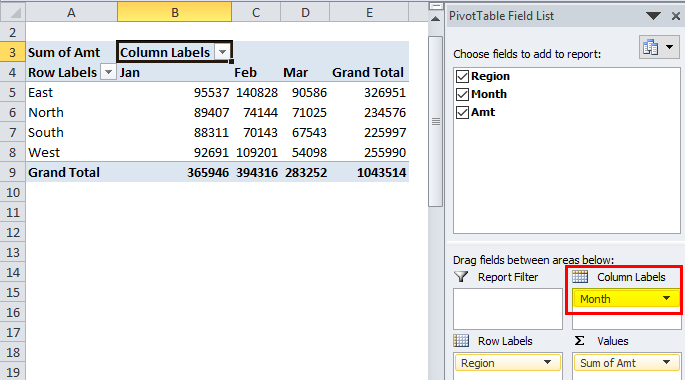
Task: Click the Values sigma icon
Action: click(579, 341)
